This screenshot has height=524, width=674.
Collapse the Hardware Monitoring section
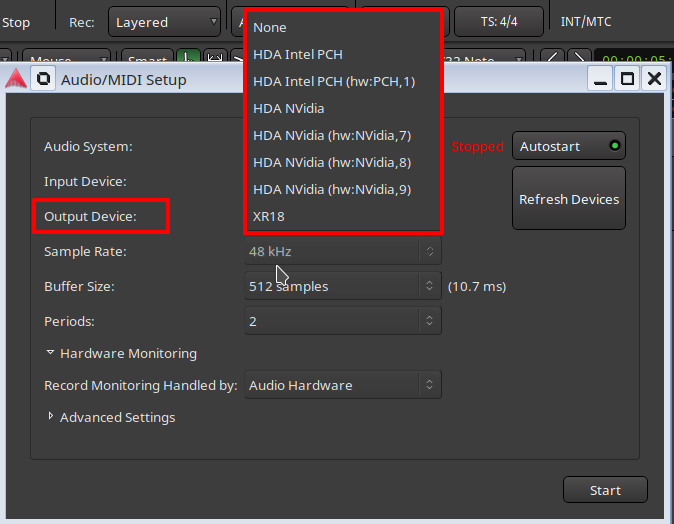(x=120, y=353)
